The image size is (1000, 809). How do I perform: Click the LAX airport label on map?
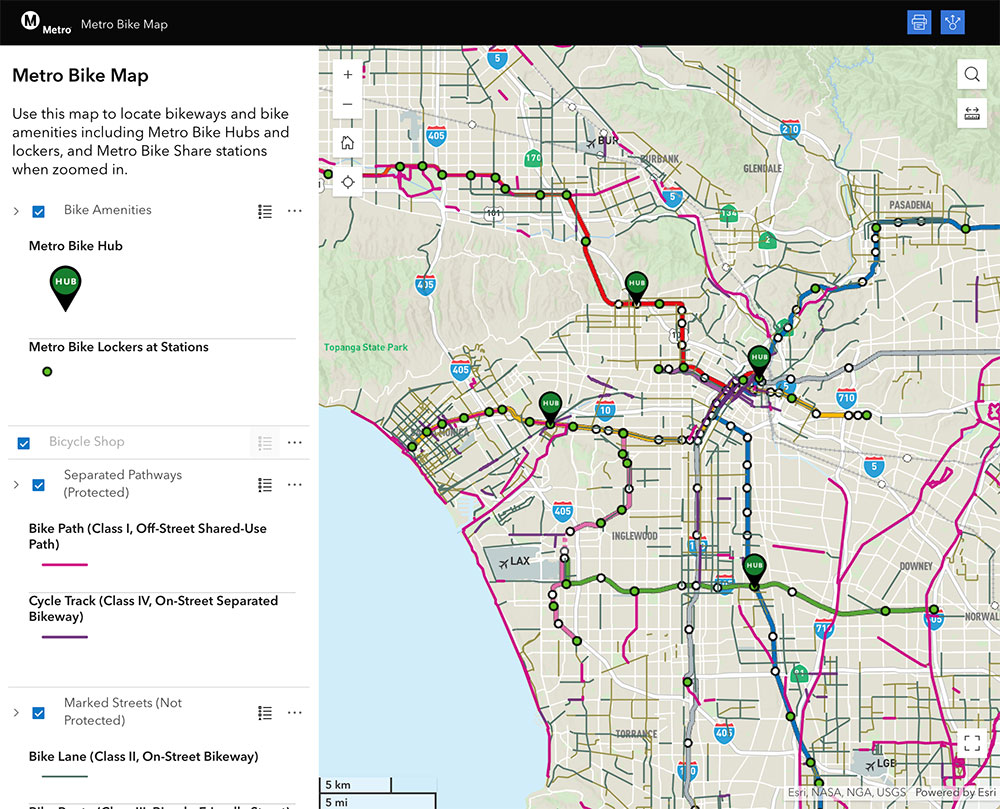pyautogui.click(x=514, y=562)
